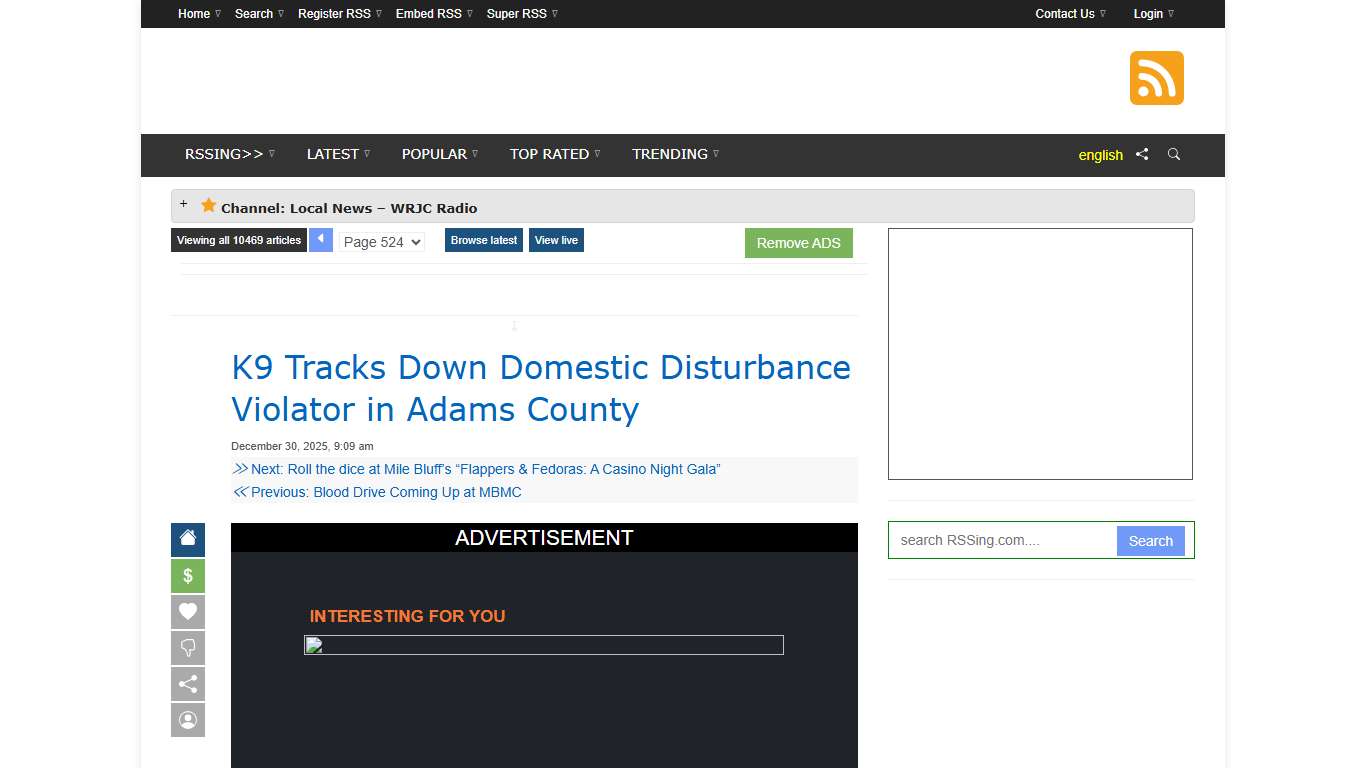Click the Remove ADS button
The height and width of the screenshot is (768, 1366).
click(798, 243)
